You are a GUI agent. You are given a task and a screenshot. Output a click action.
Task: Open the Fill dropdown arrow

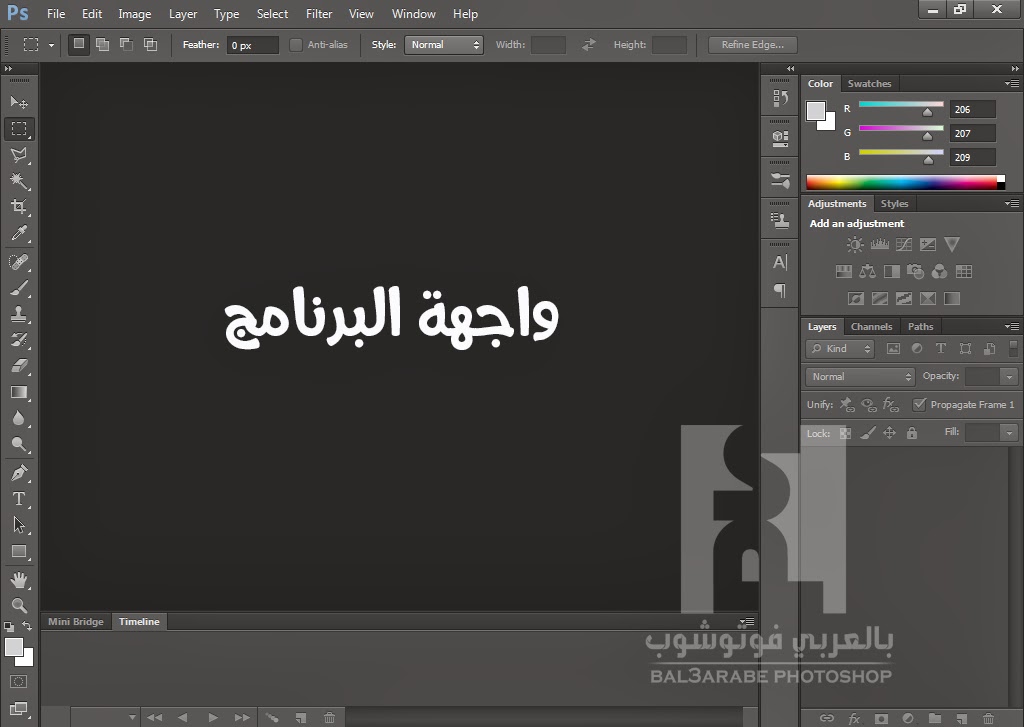click(x=1010, y=432)
